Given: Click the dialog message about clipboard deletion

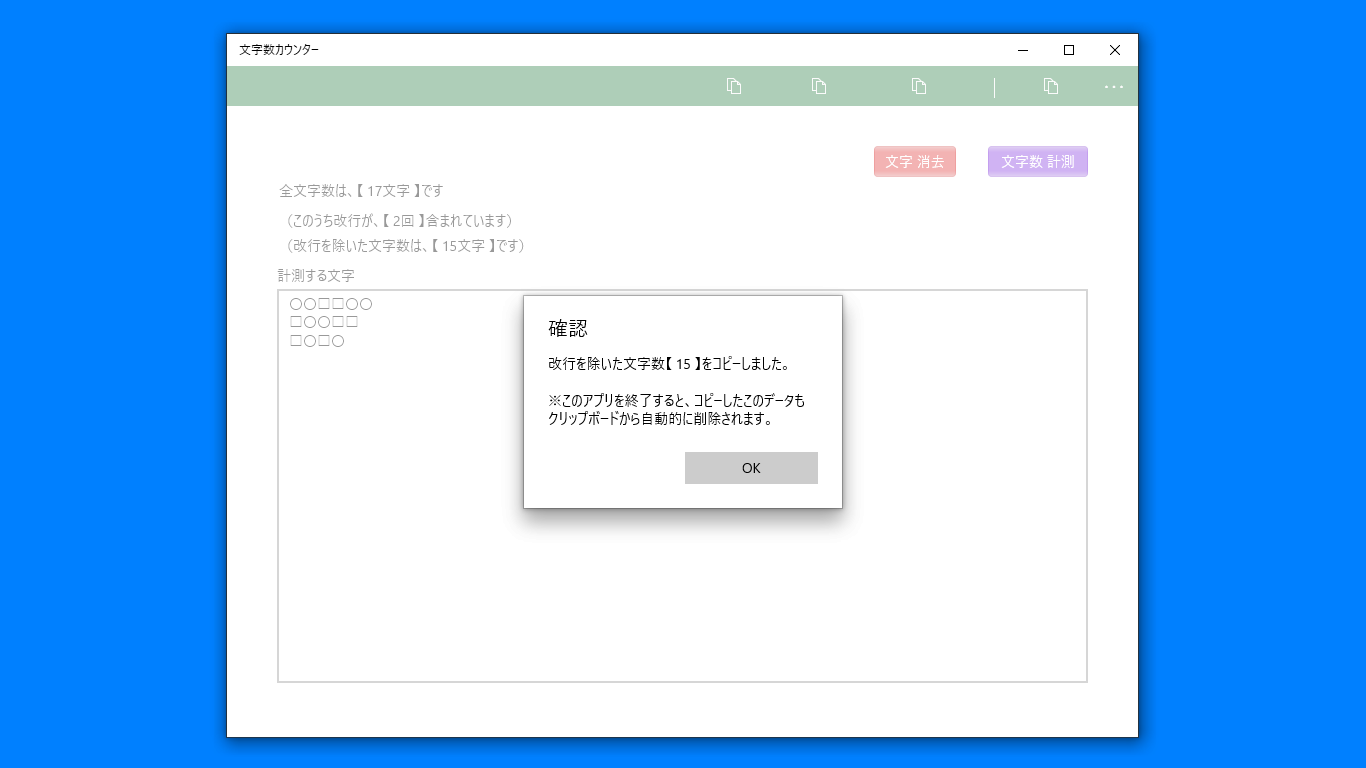Looking at the screenshot, I should tap(666, 408).
